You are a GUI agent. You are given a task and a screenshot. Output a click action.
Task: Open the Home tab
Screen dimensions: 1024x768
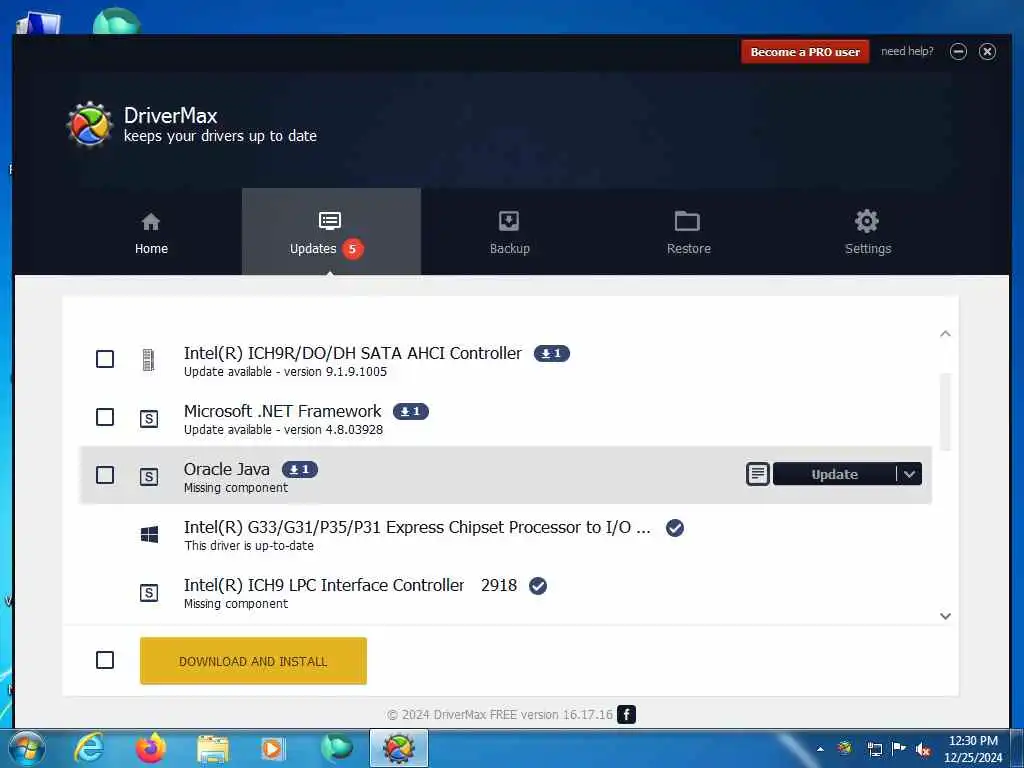pos(151,232)
